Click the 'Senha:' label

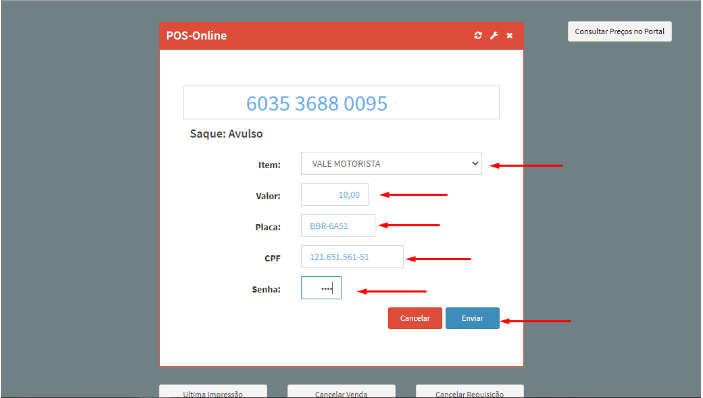(x=266, y=290)
